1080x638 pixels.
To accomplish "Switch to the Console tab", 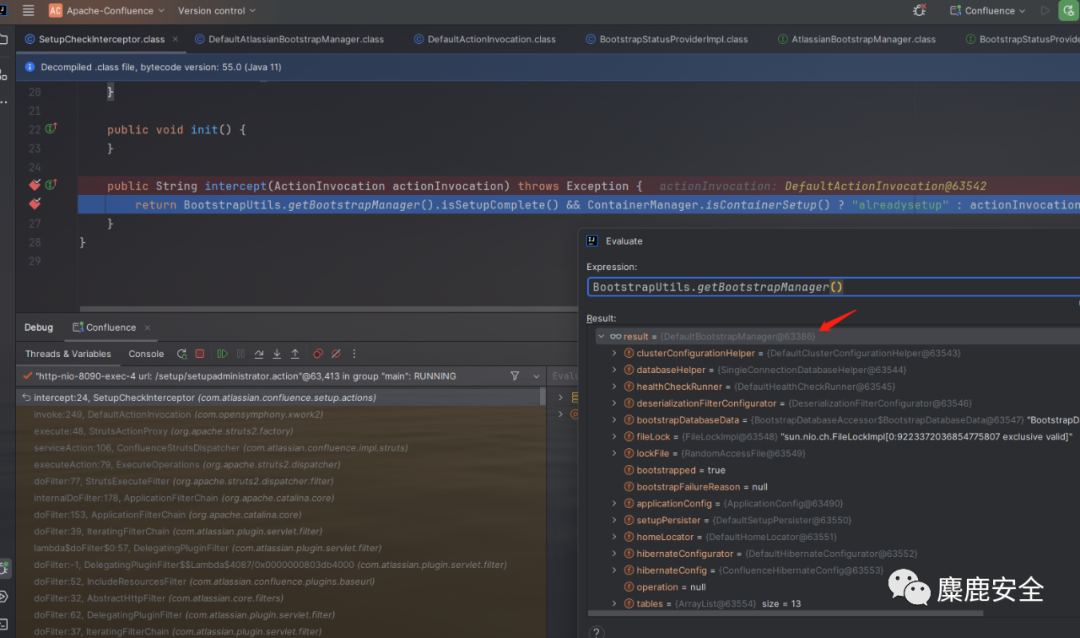I will 146,353.
